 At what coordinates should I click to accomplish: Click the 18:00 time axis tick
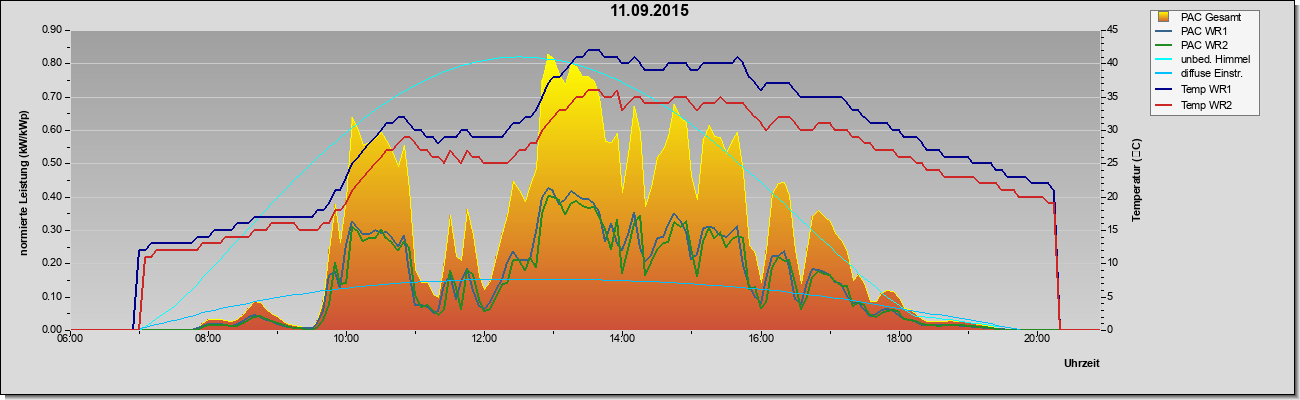899,339
